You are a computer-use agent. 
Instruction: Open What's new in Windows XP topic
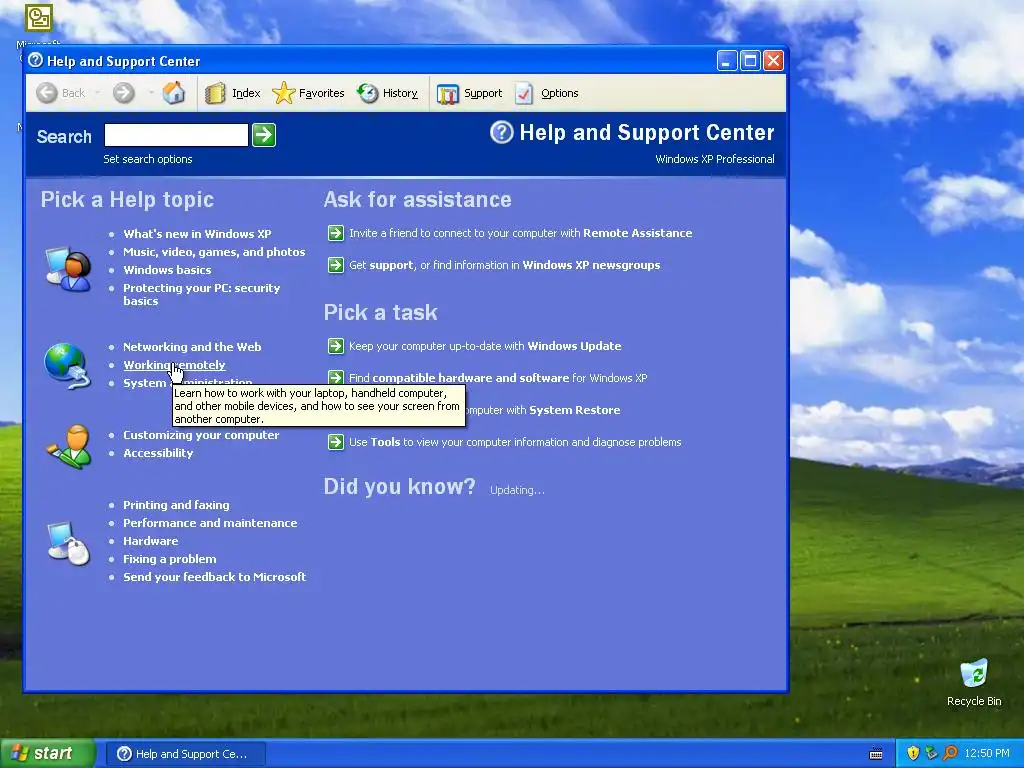point(197,234)
